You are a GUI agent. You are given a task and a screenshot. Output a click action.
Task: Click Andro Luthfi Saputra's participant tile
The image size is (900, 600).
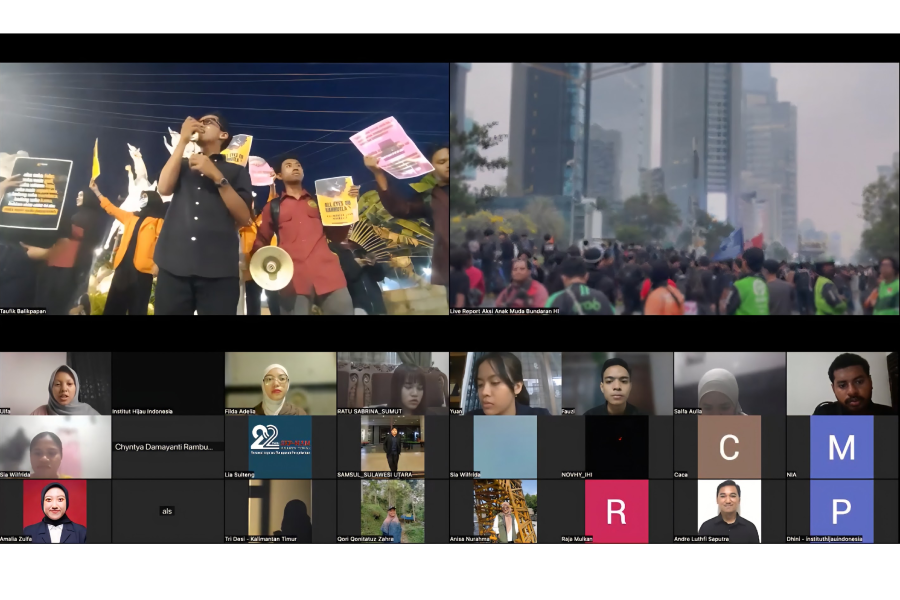click(x=730, y=512)
